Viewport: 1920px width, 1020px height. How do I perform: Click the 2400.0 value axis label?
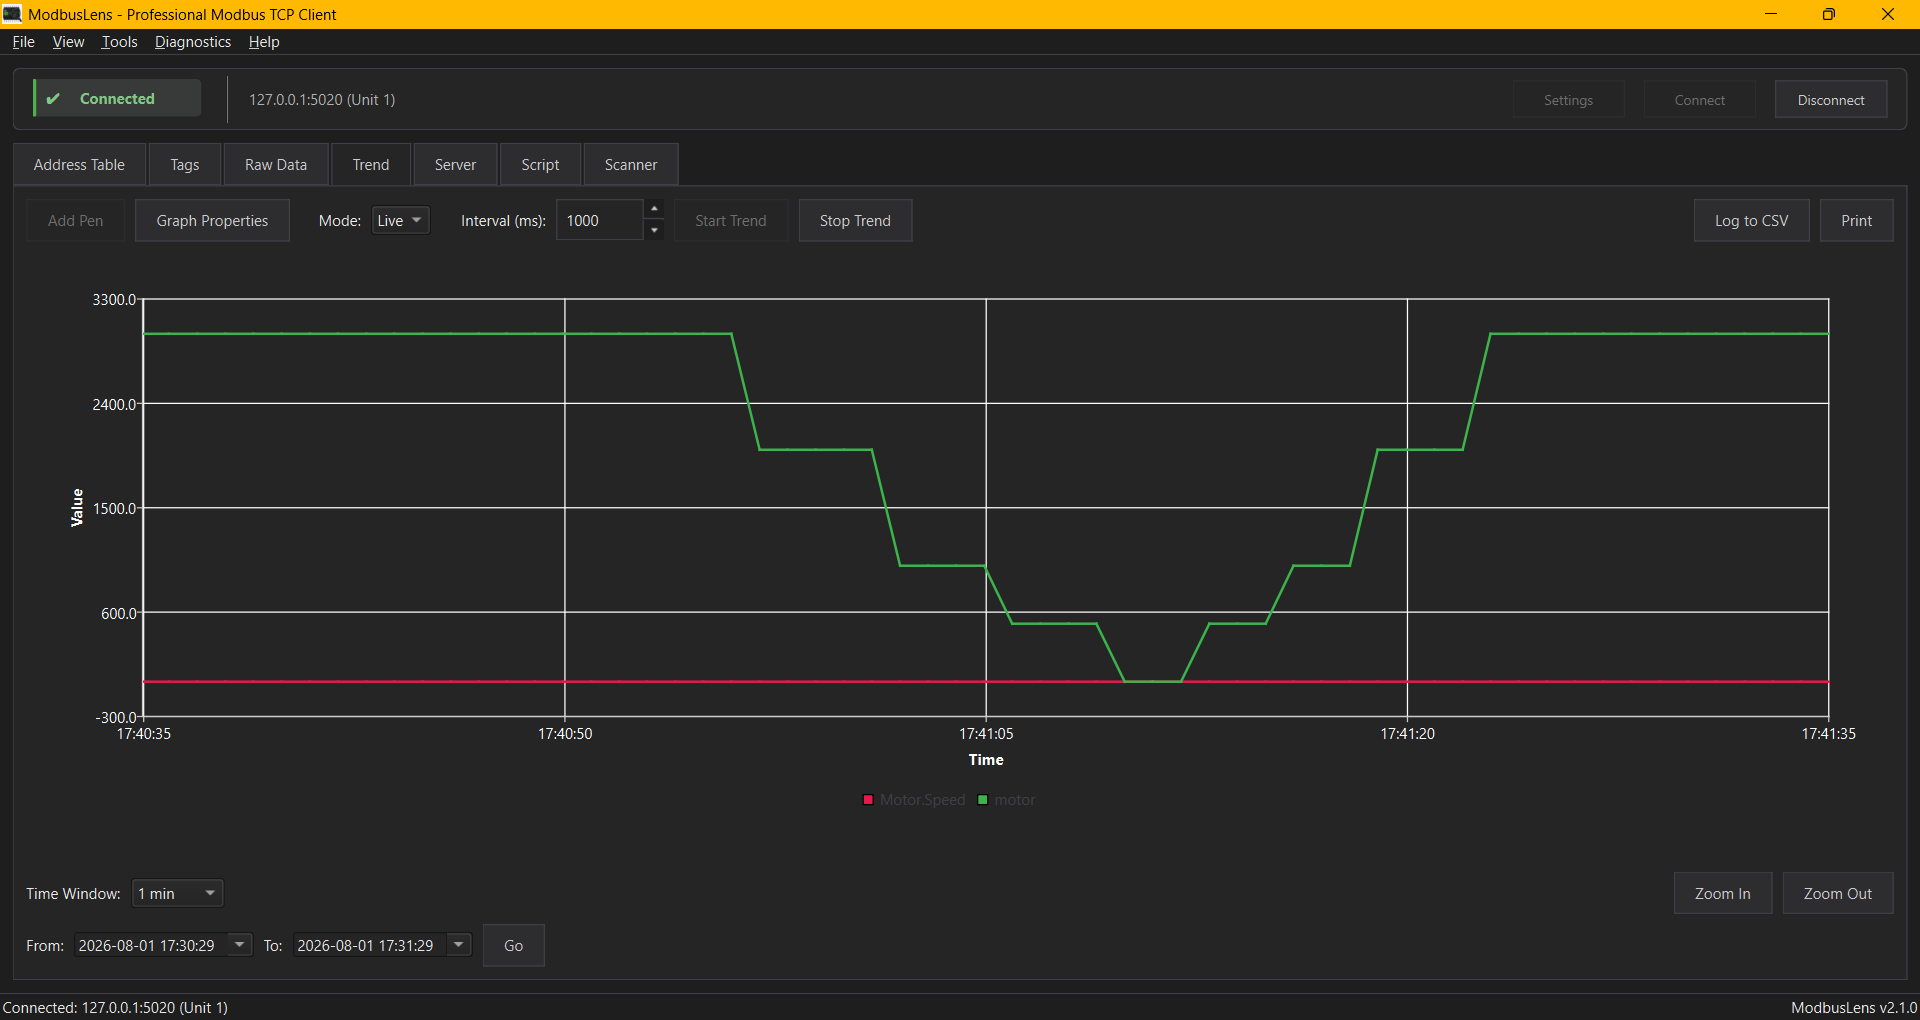pyautogui.click(x=114, y=404)
